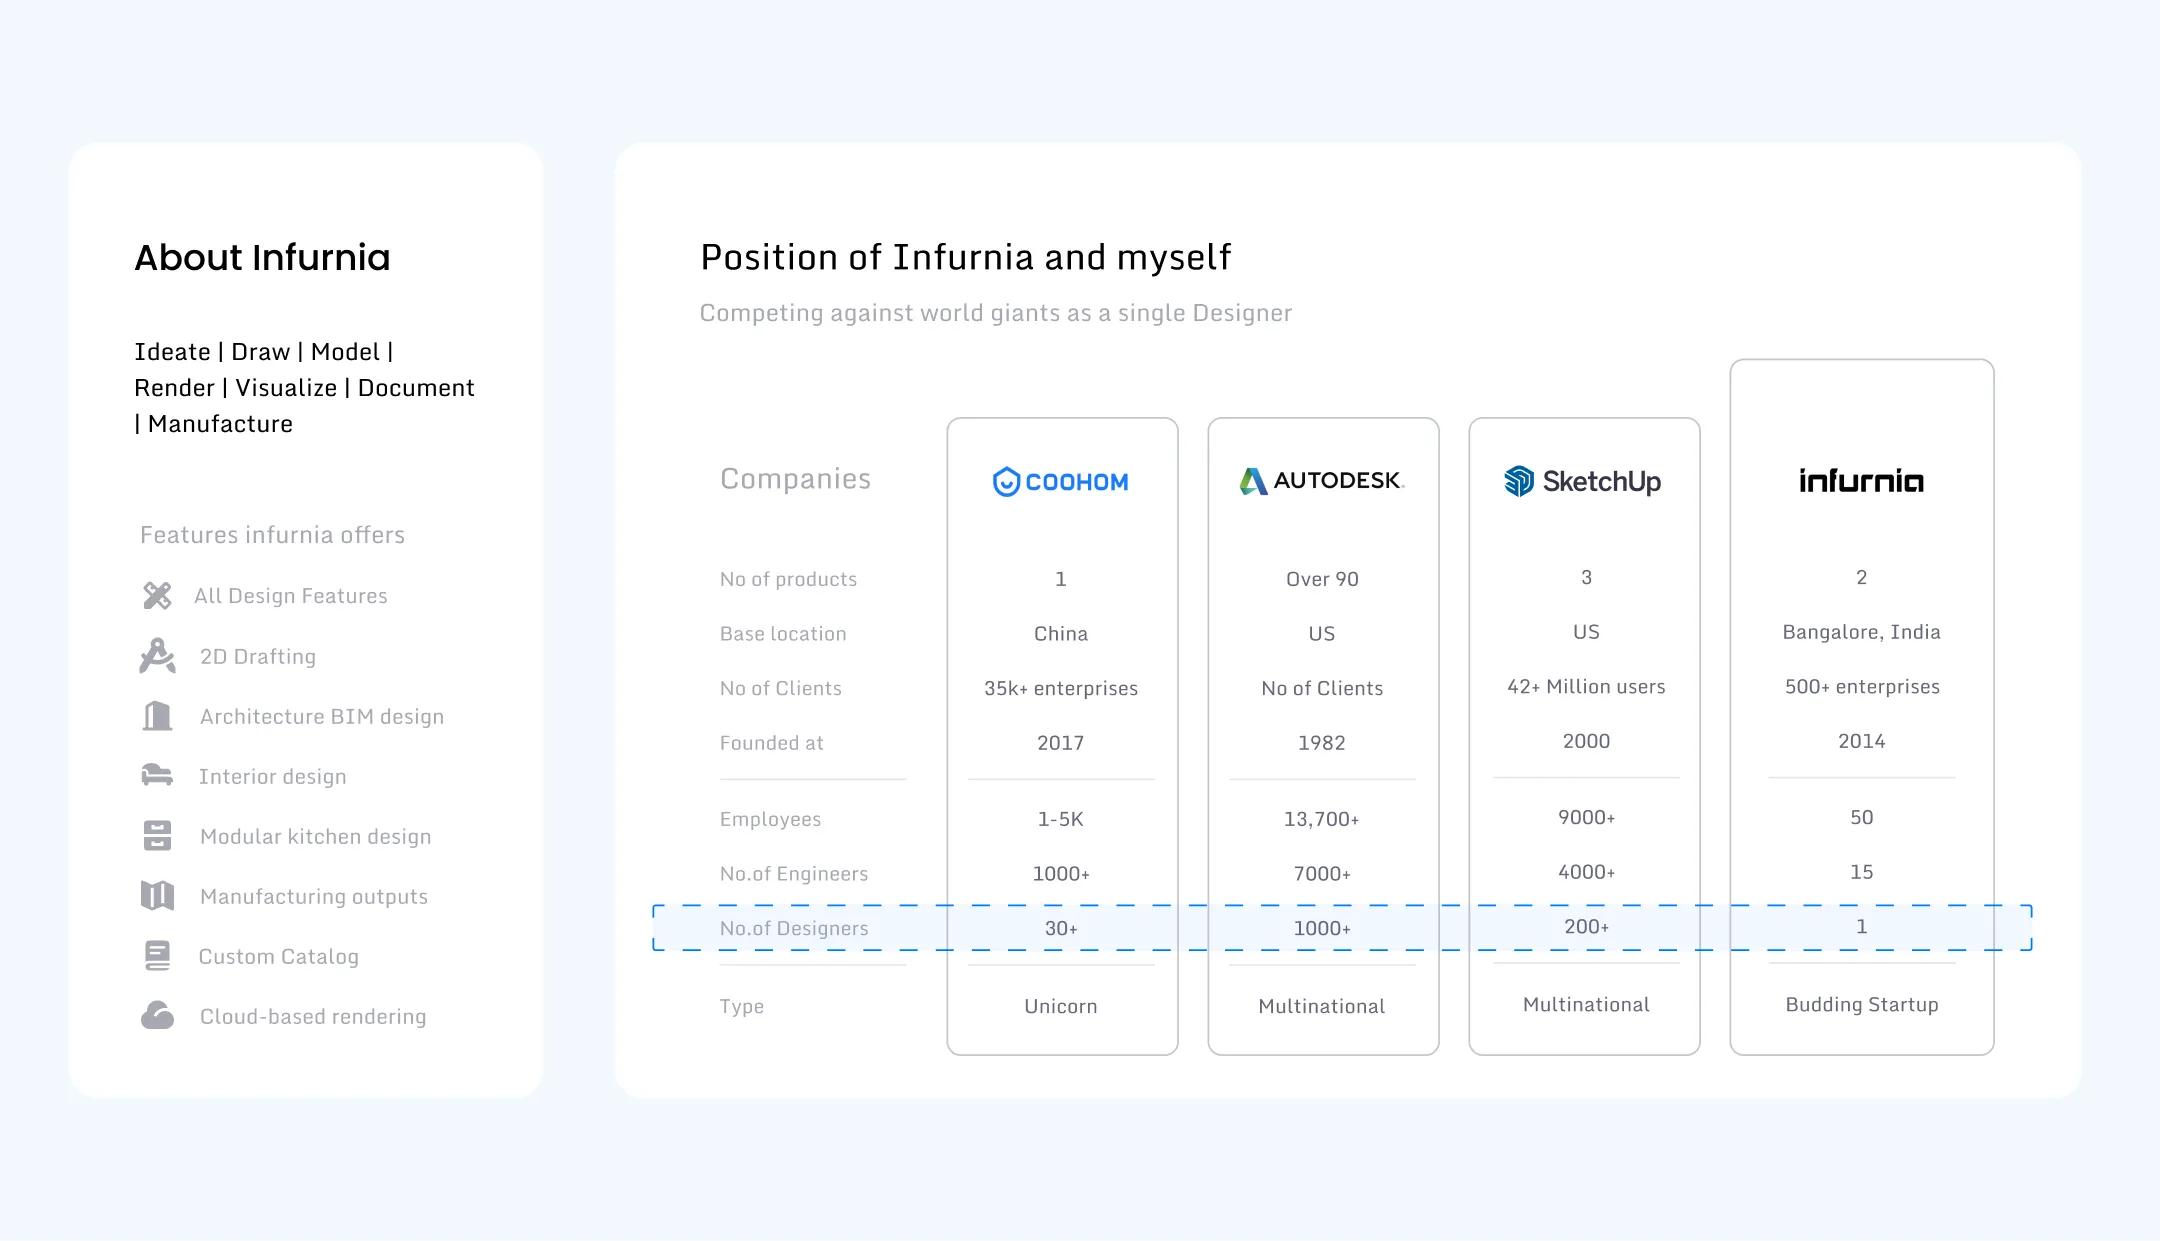The image size is (2160, 1241).
Task: Click the SketchUp logo
Action: click(x=1583, y=481)
